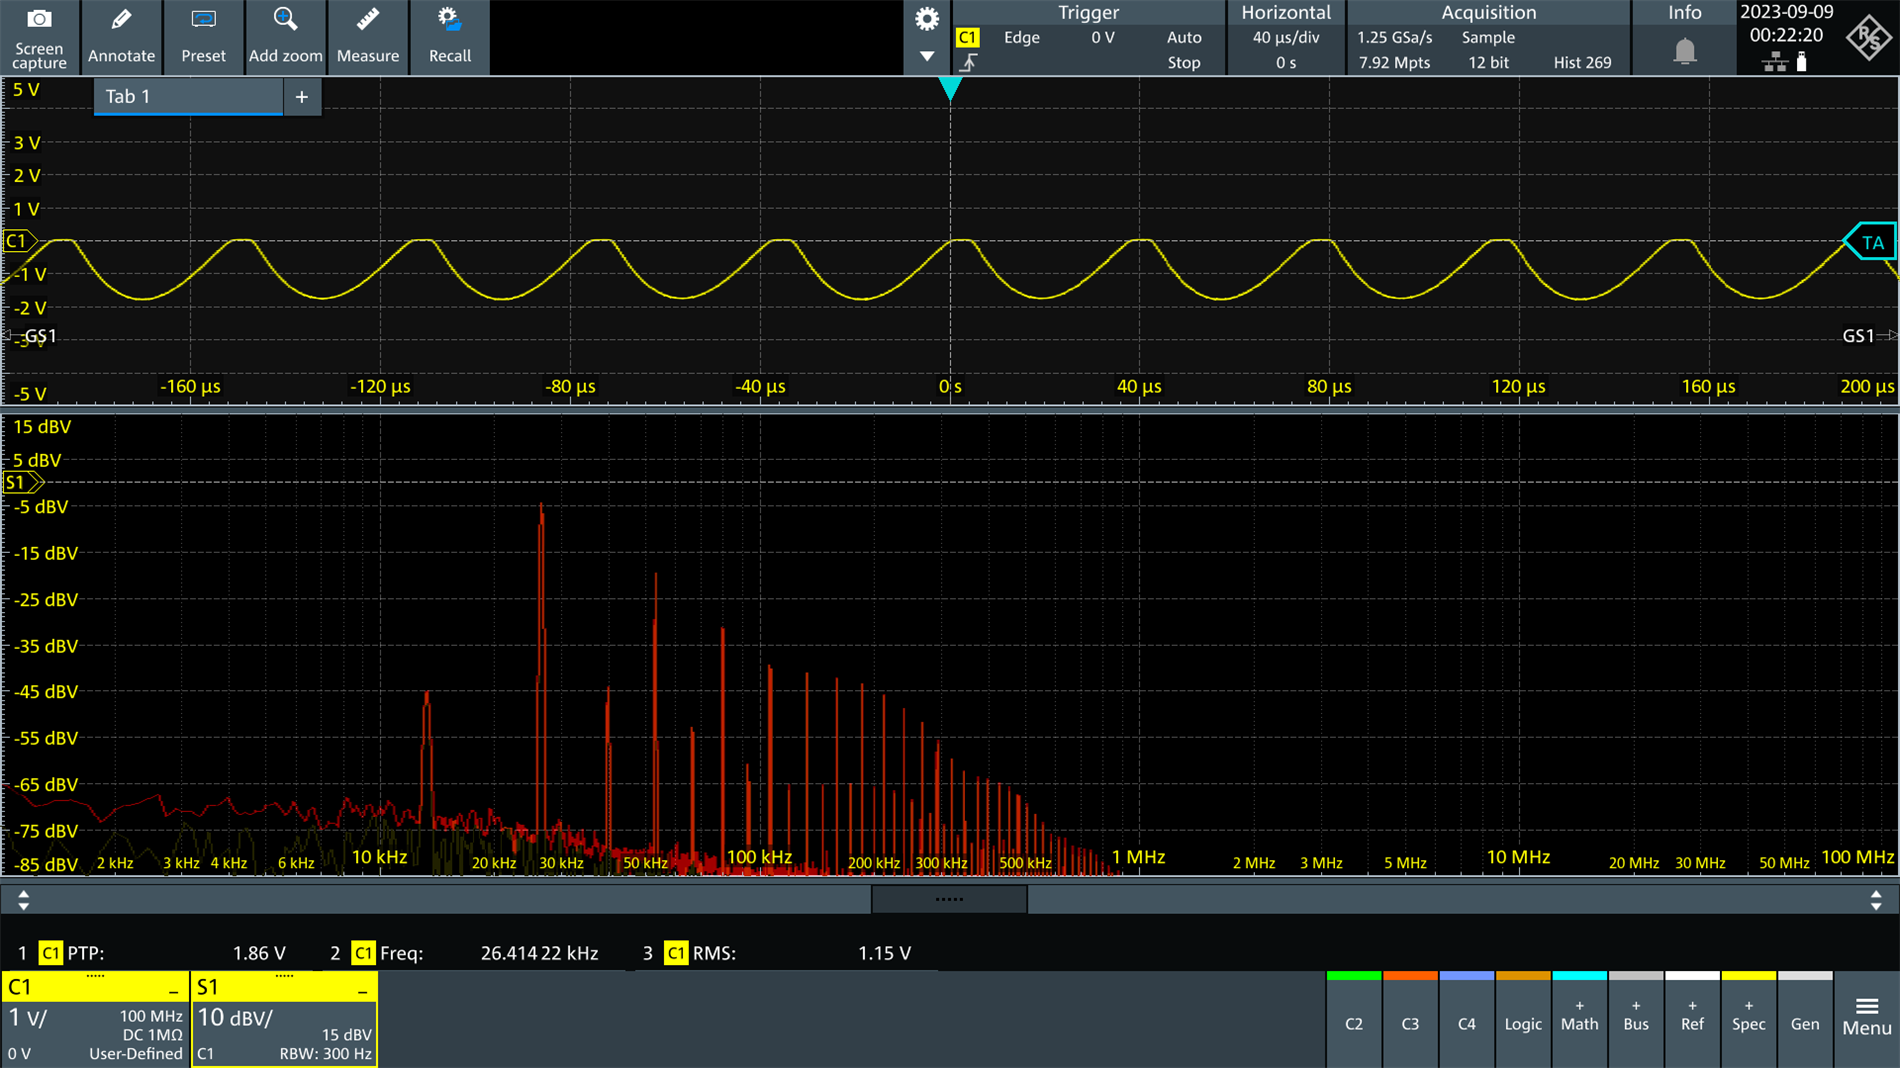Viewport: 1900px width, 1068px height.
Task: Click the network connection status icon
Action: 1775,63
